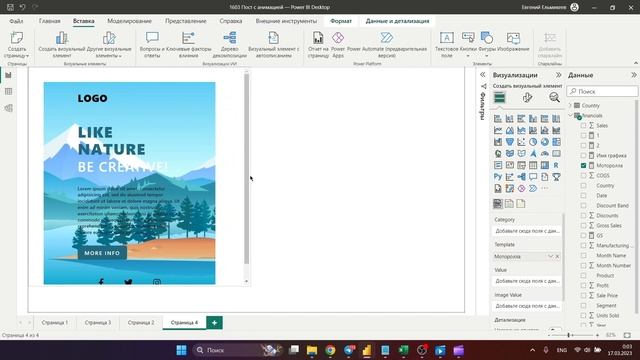Open the Моделирование ribbon tab
The width and height of the screenshot is (640, 360).
pyautogui.click(x=129, y=21)
